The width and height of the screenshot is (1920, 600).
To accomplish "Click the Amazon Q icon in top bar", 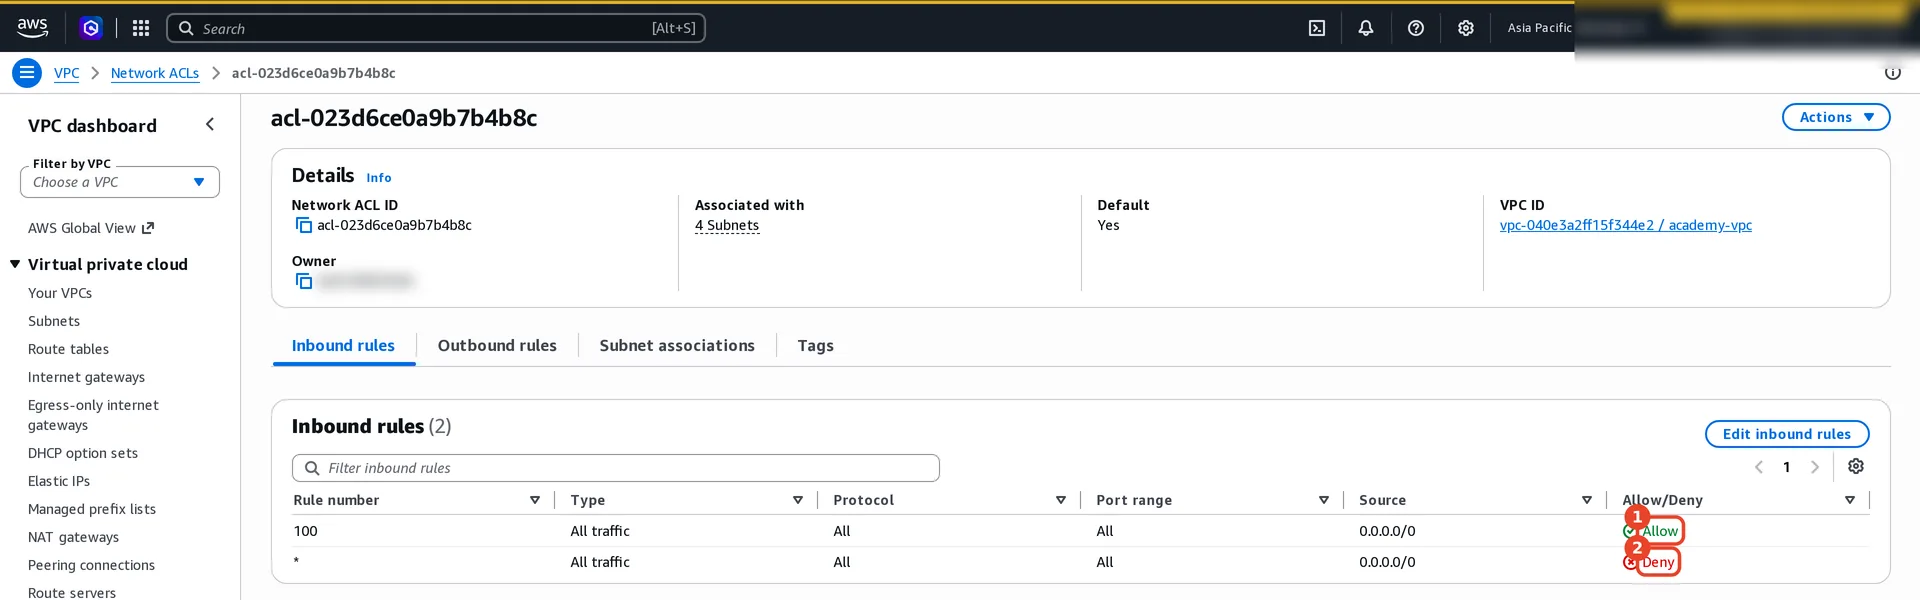I will coord(91,28).
